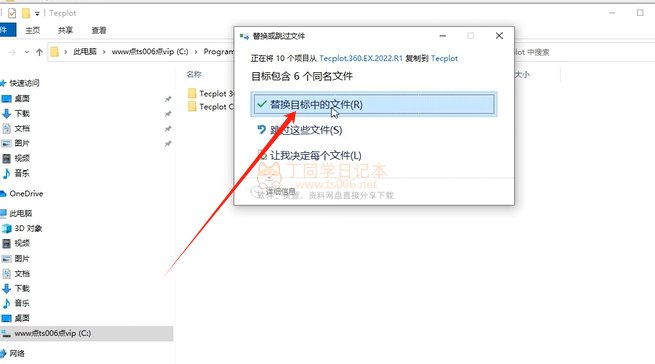Click pin icon beside quick access 文档
The image size is (655, 364).
(x=168, y=129)
